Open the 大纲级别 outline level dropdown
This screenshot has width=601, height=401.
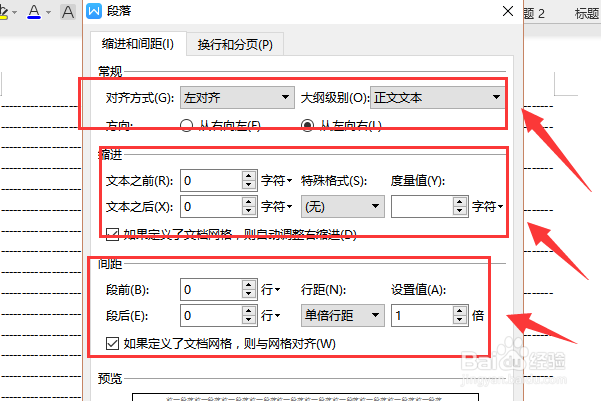[x=437, y=97]
